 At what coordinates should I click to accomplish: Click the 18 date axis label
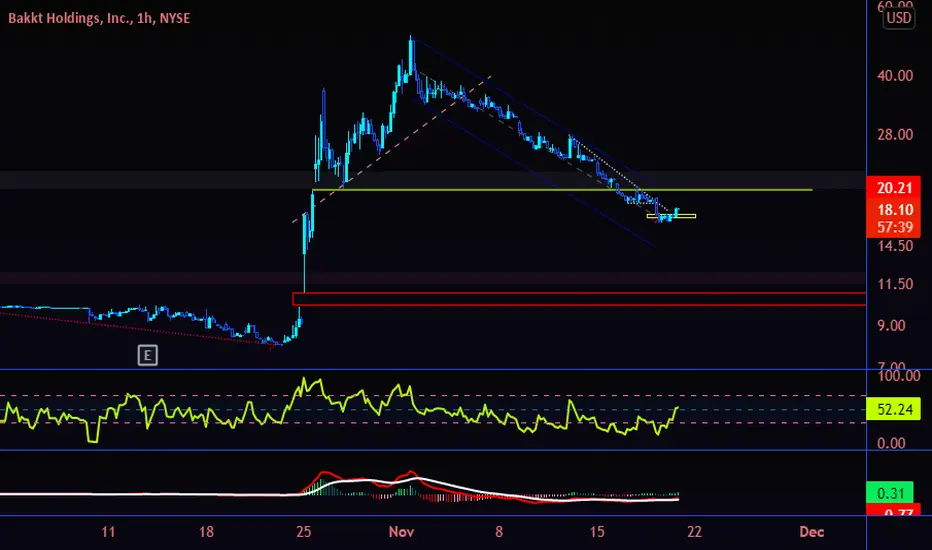click(x=206, y=532)
